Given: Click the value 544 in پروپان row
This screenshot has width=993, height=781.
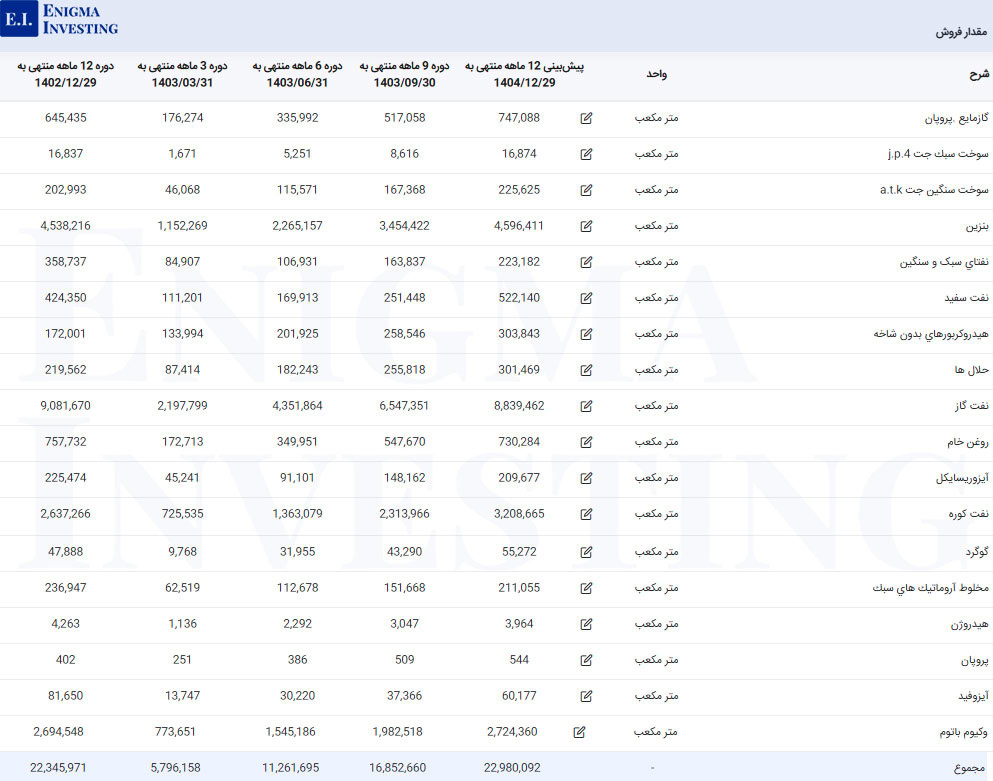Looking at the screenshot, I should (519, 659).
